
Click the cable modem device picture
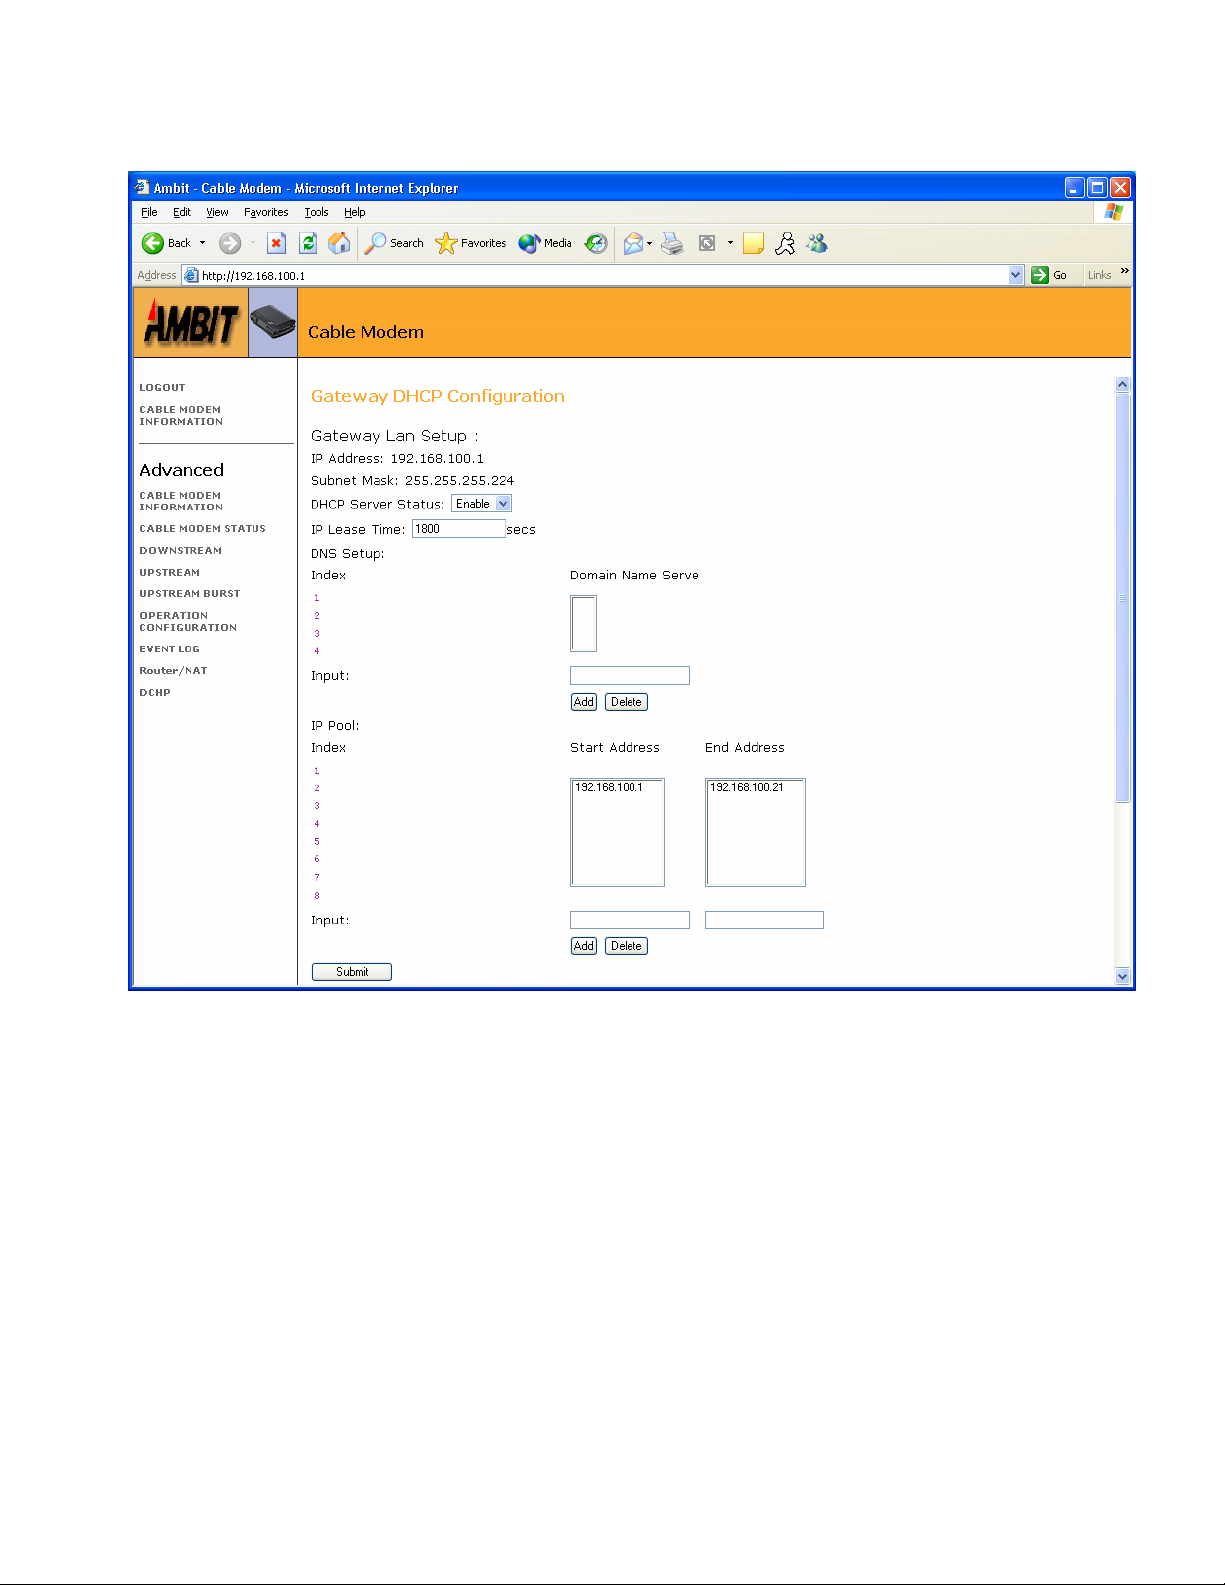272,322
